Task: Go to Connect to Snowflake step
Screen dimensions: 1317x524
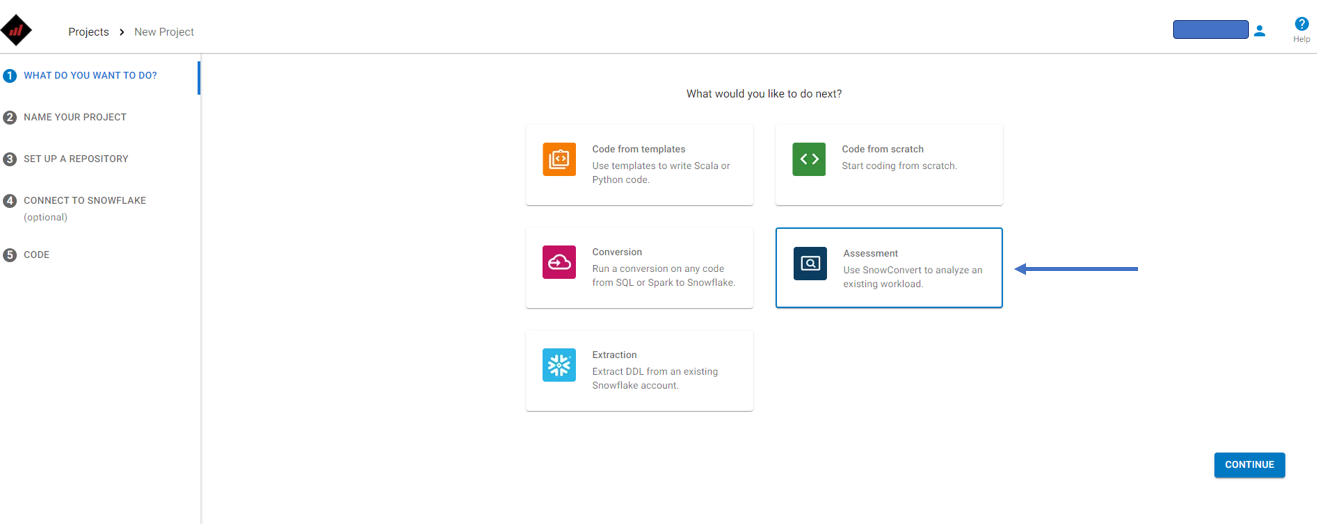Action: coord(85,200)
